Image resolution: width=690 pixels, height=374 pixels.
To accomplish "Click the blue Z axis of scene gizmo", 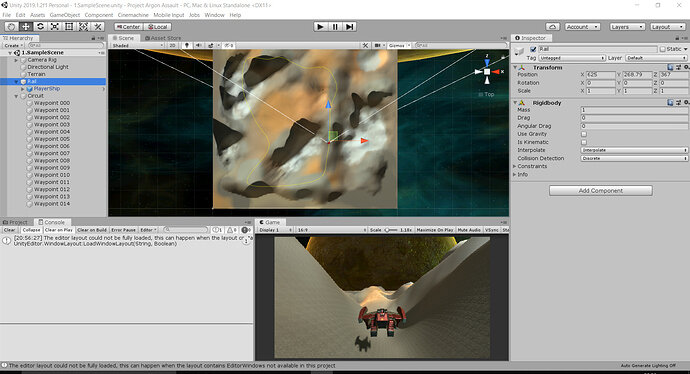I will click(x=487, y=61).
